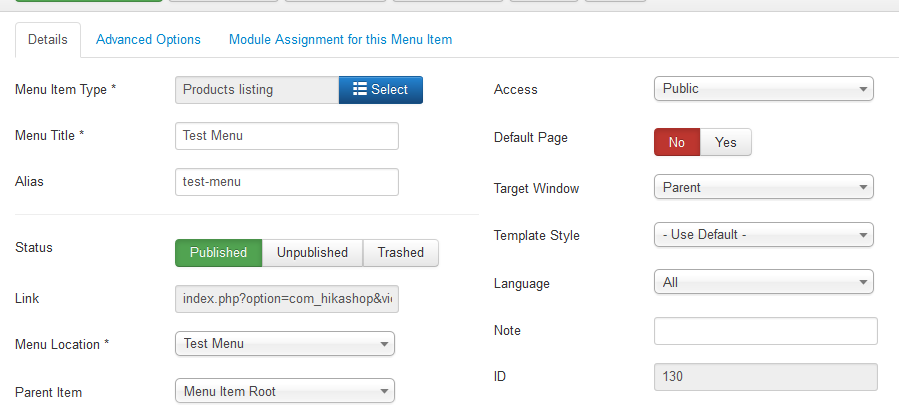Open the Target Window dropdown
Screen dimensions: 899x414
tap(764, 187)
